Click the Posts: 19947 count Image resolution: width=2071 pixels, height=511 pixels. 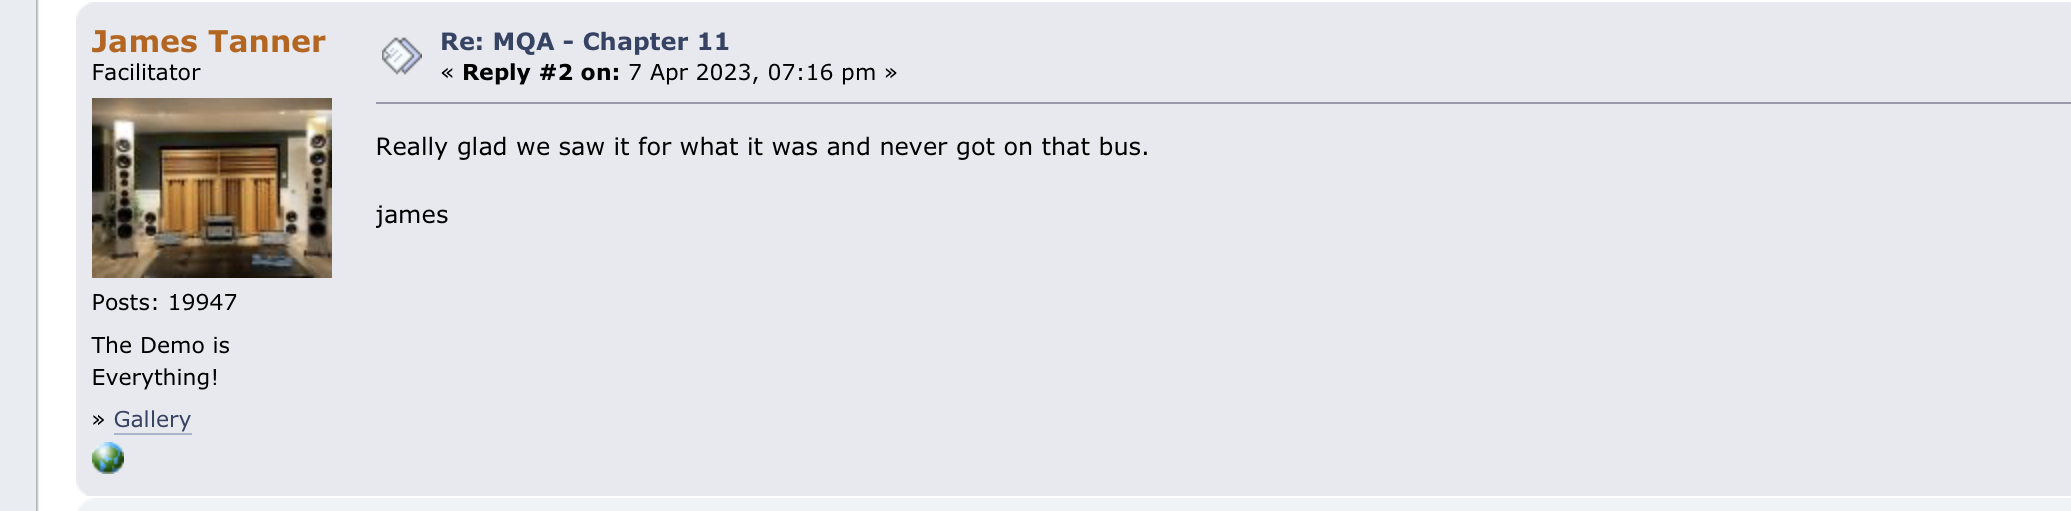164,303
